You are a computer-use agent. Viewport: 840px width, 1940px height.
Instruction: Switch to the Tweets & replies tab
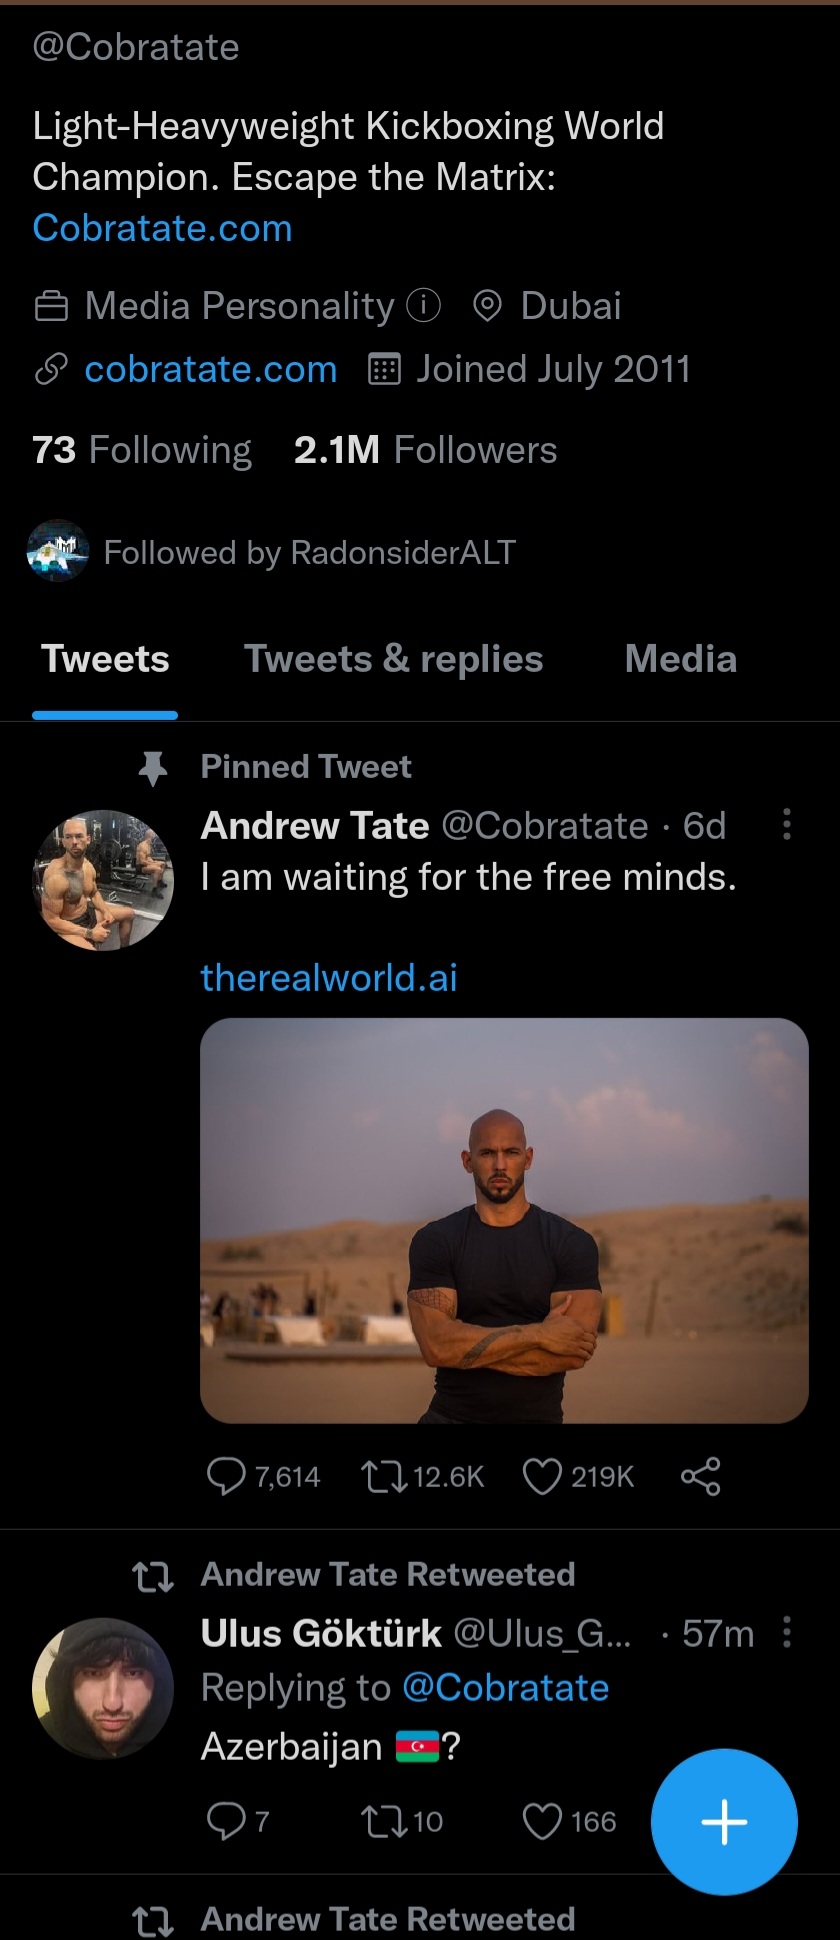pos(393,659)
